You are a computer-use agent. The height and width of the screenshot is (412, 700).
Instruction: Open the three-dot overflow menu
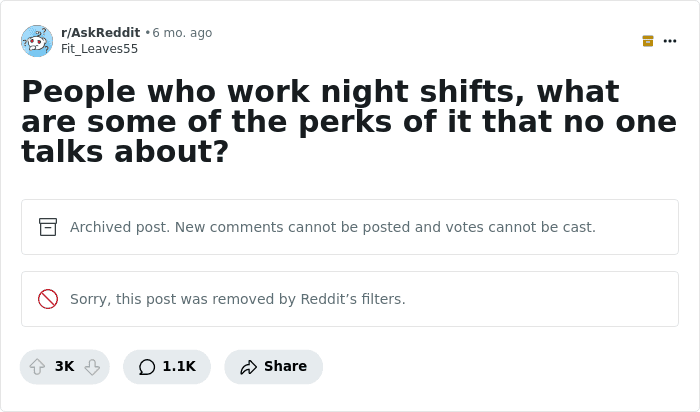pyautogui.click(x=670, y=41)
